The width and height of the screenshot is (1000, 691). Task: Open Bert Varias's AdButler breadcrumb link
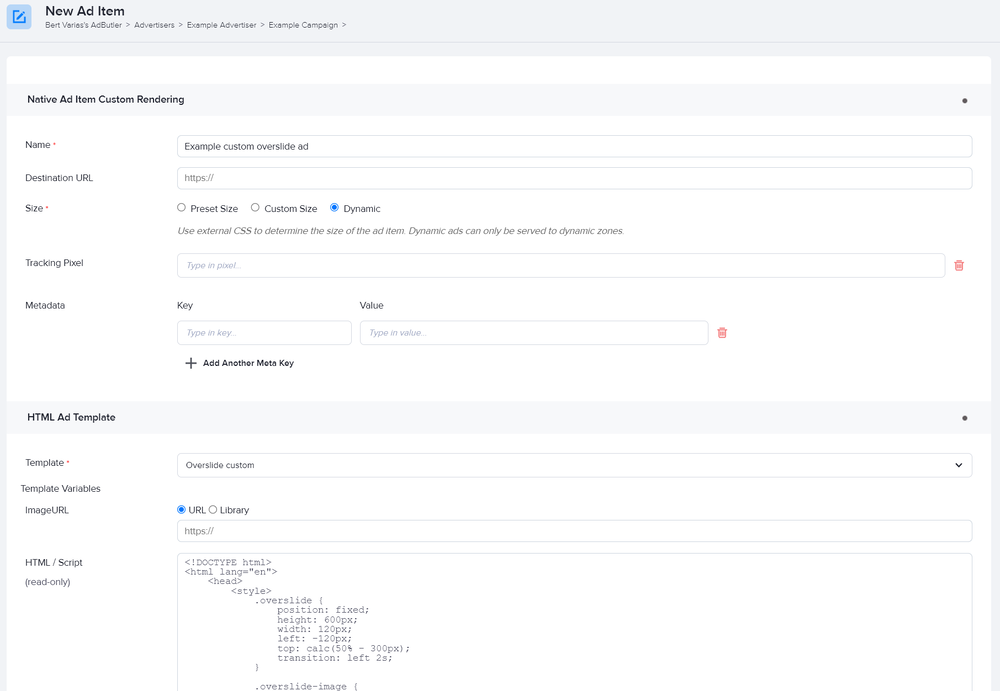(83, 25)
